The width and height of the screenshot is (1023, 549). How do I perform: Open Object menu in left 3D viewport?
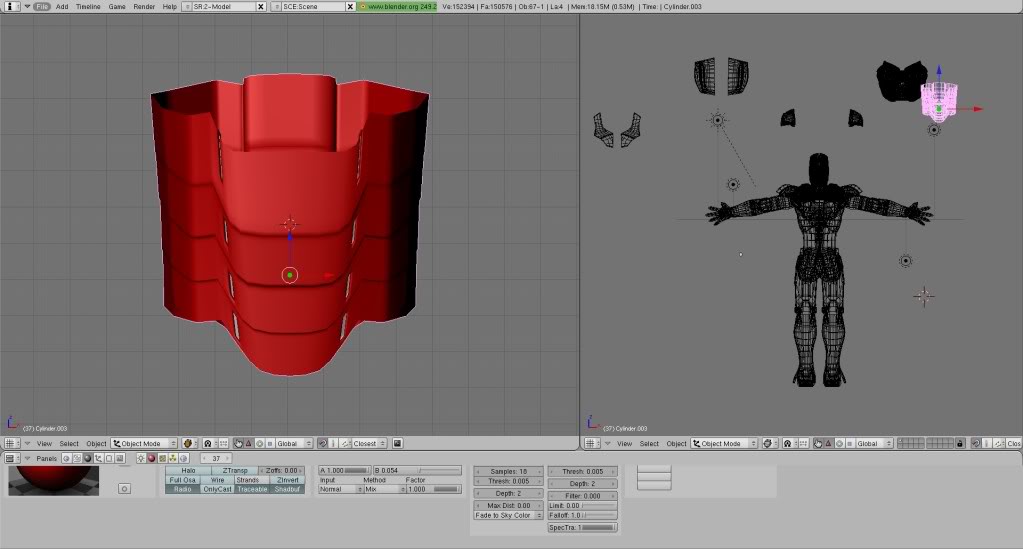(96, 443)
